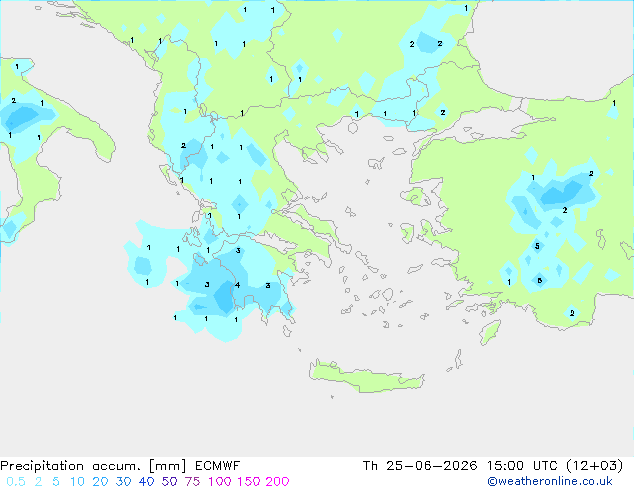Screen dimensions: 634x490
Task: Click the "ECMWF" model label
Action: click(x=218, y=466)
